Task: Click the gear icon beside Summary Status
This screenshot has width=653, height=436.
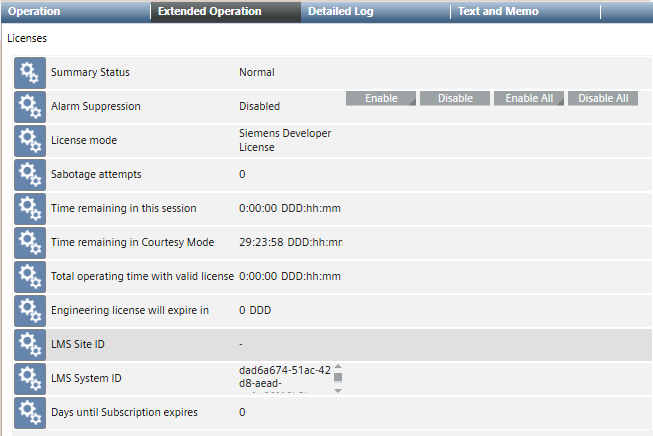Action: pyautogui.click(x=30, y=73)
